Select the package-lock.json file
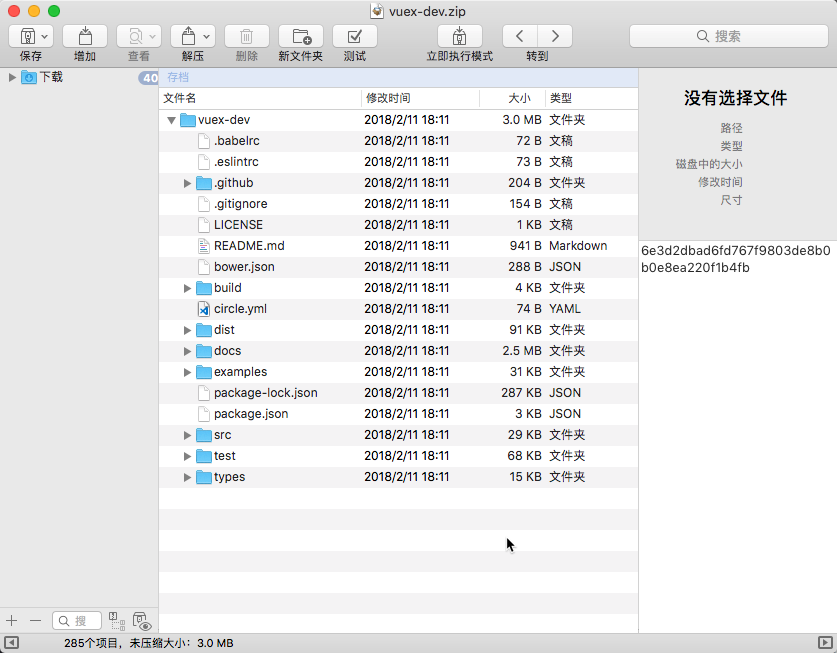Screen dimensions: 837x653 point(398,393)
